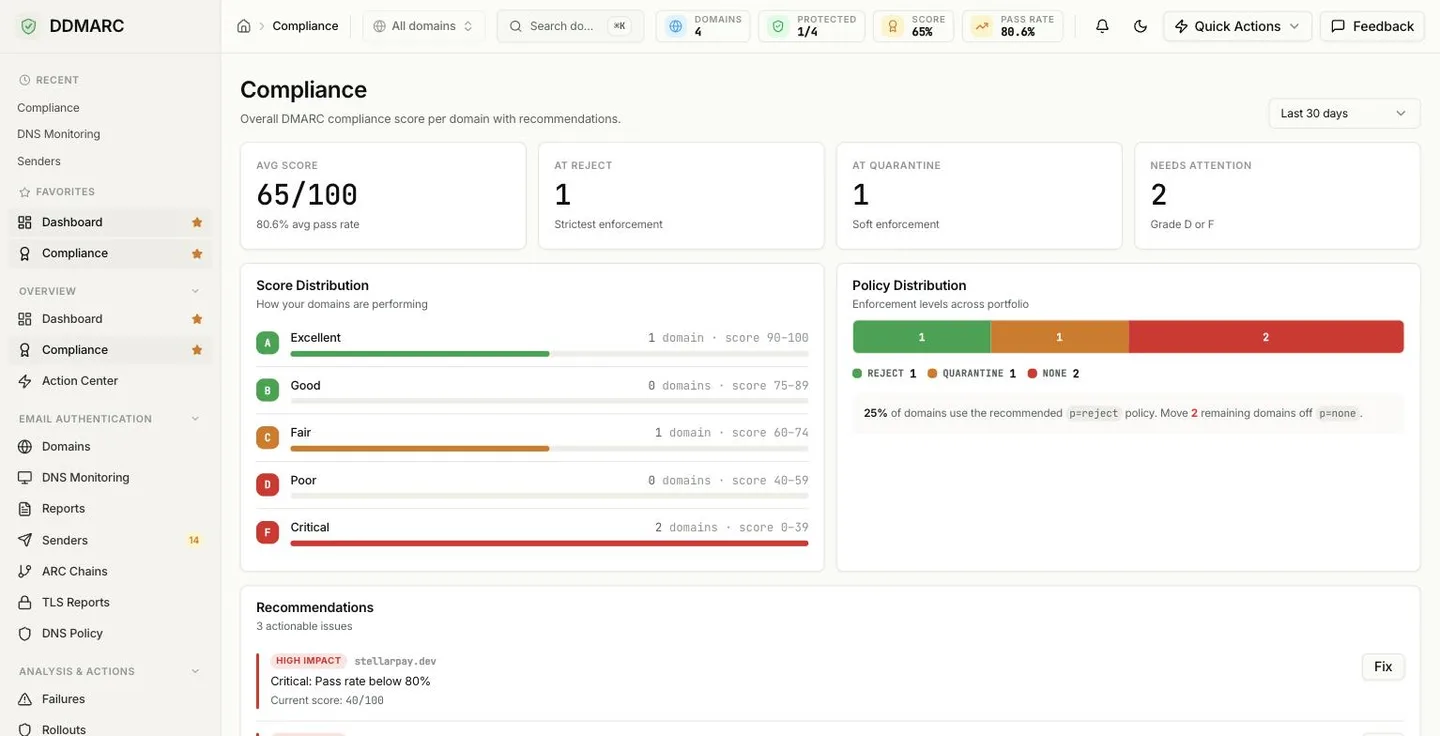The image size is (1440, 736).
Task: Click the Rollouts icon in sidebar
Action: tap(25, 729)
